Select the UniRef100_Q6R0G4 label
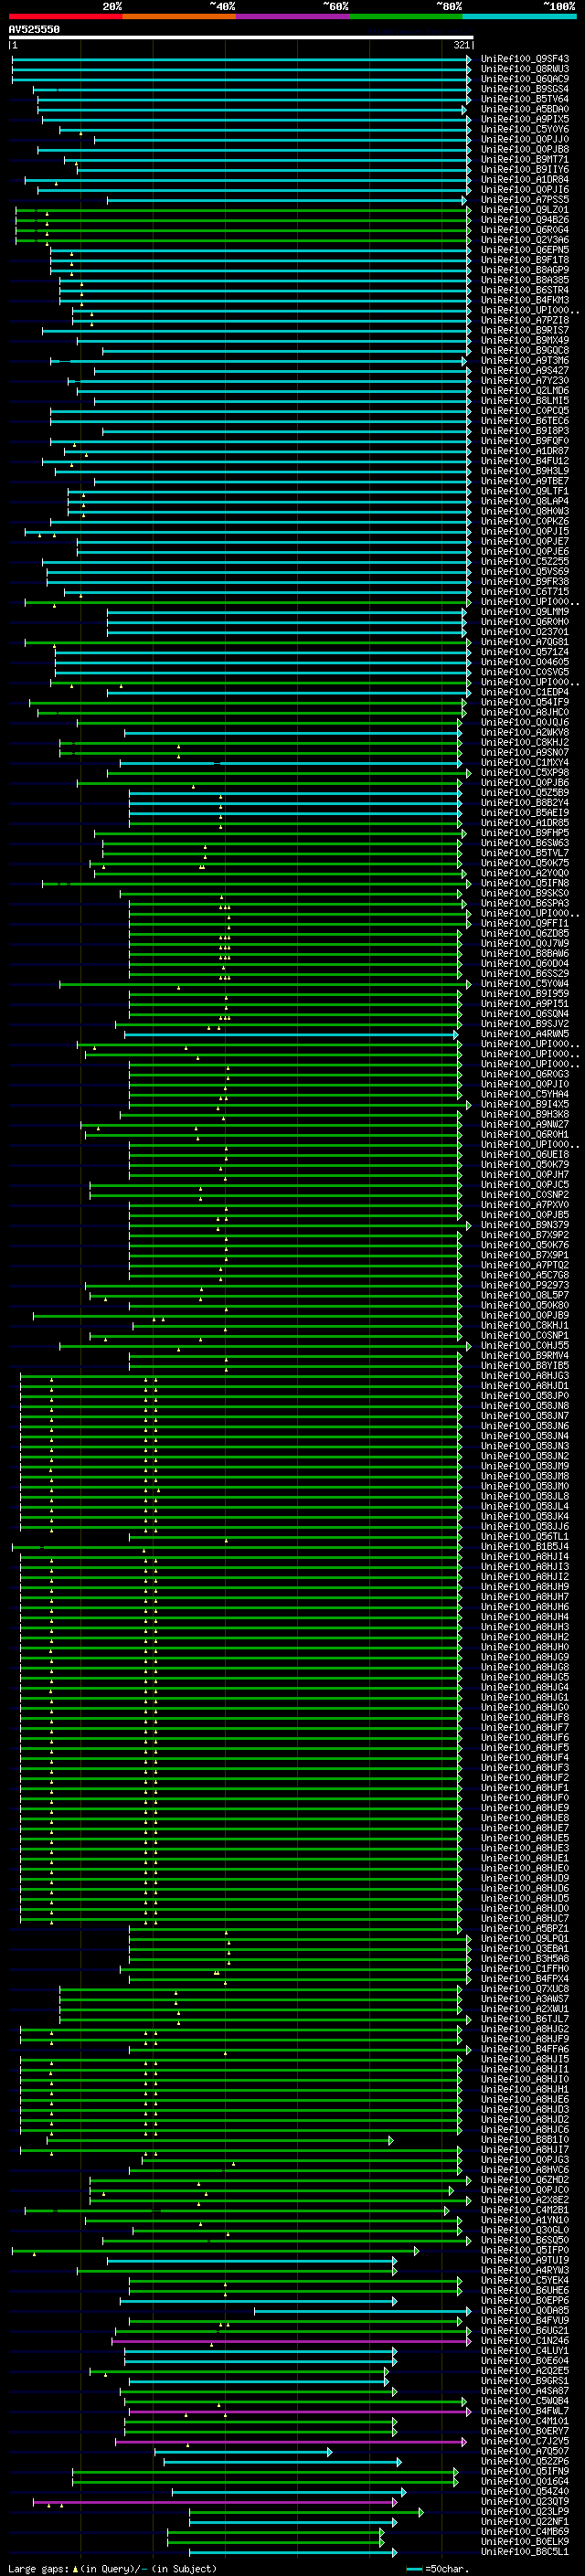This screenshot has height=2576, width=585. click(x=525, y=230)
